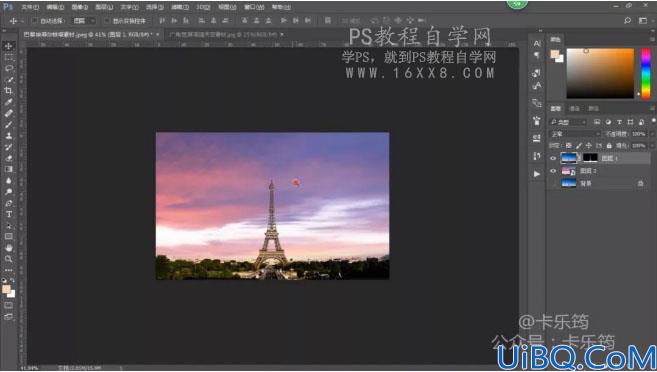
Task: Select the History Brush tool
Action: (8, 147)
